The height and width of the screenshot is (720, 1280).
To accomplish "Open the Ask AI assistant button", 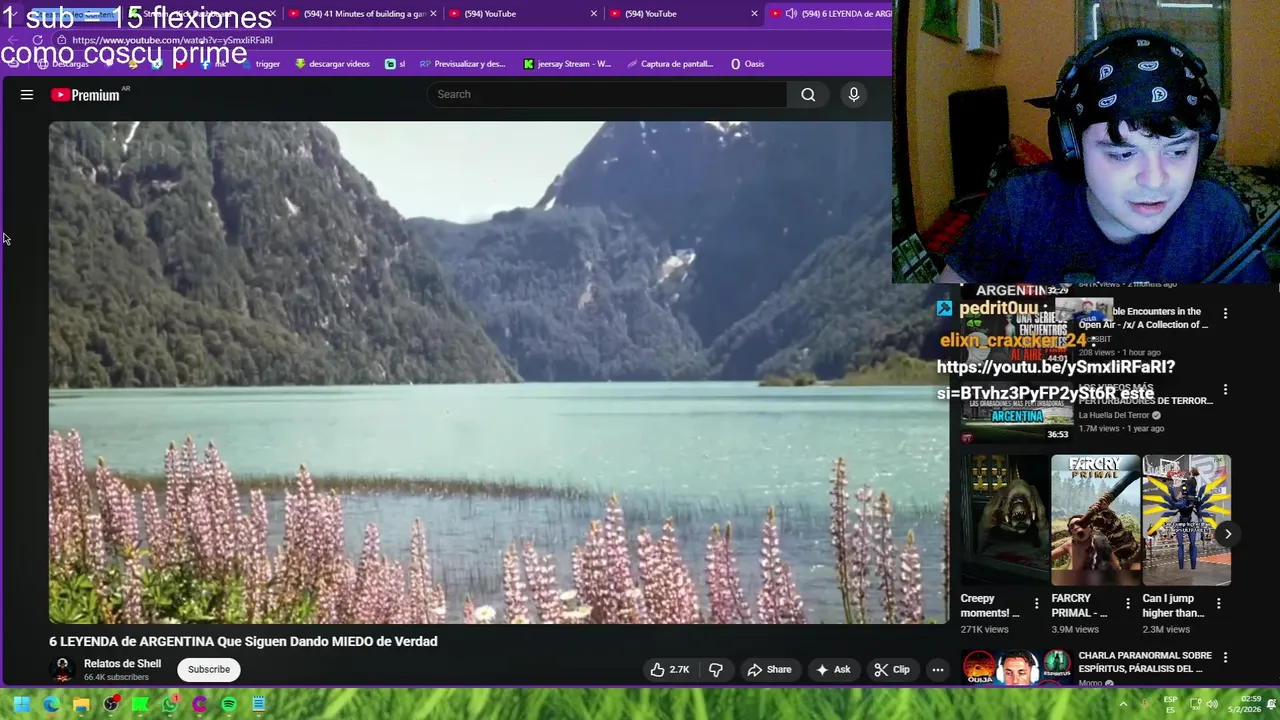I will (x=833, y=669).
